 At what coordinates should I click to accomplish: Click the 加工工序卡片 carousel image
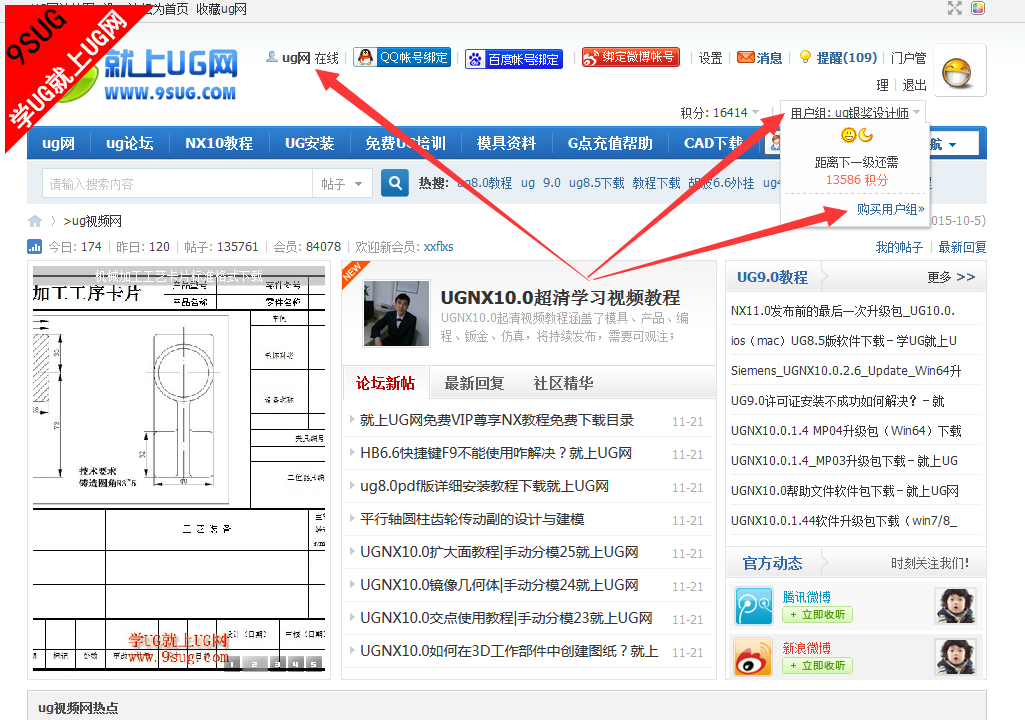pos(178,468)
